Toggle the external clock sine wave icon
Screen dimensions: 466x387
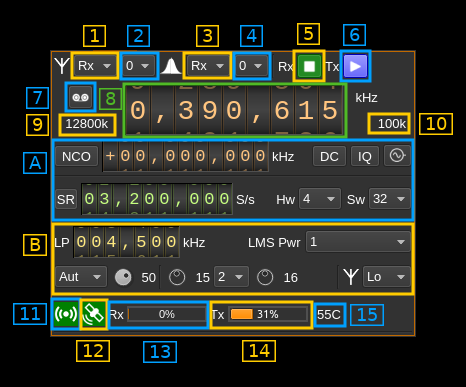click(397, 155)
